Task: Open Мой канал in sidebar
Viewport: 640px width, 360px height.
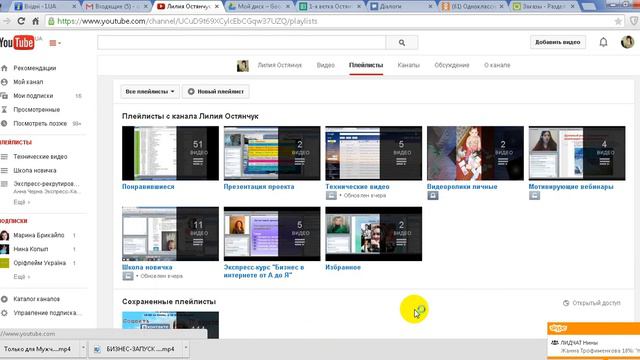Action: click(28, 82)
